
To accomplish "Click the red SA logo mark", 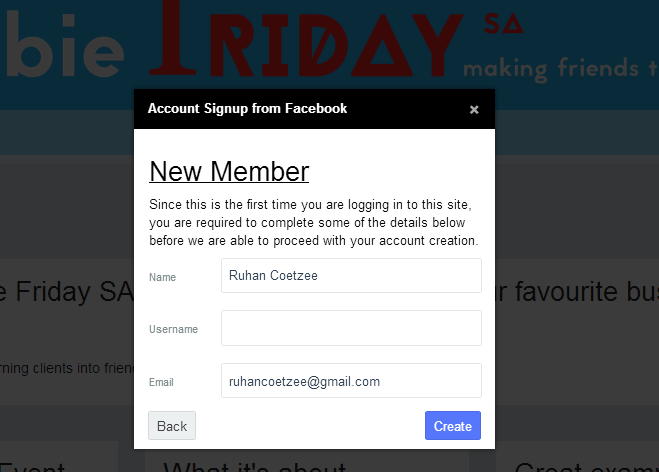I will [503, 23].
